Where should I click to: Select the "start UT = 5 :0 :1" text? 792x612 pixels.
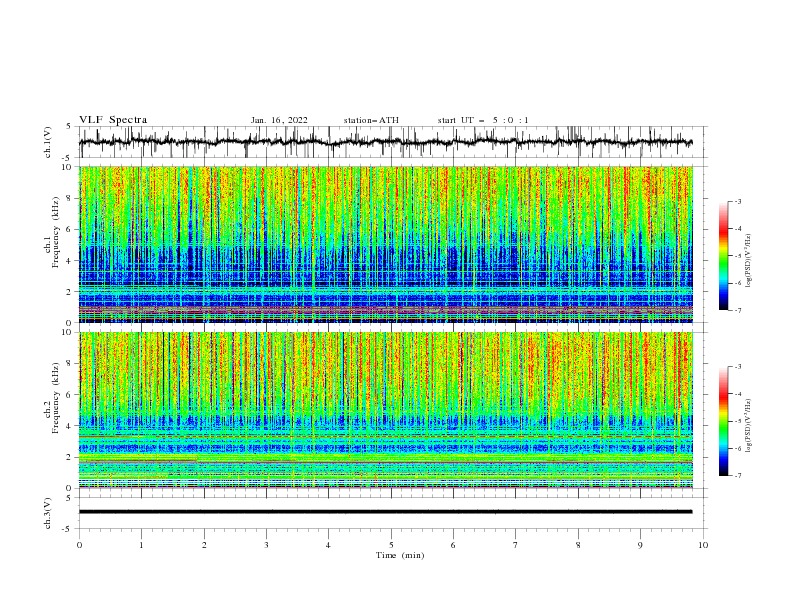tap(483, 120)
